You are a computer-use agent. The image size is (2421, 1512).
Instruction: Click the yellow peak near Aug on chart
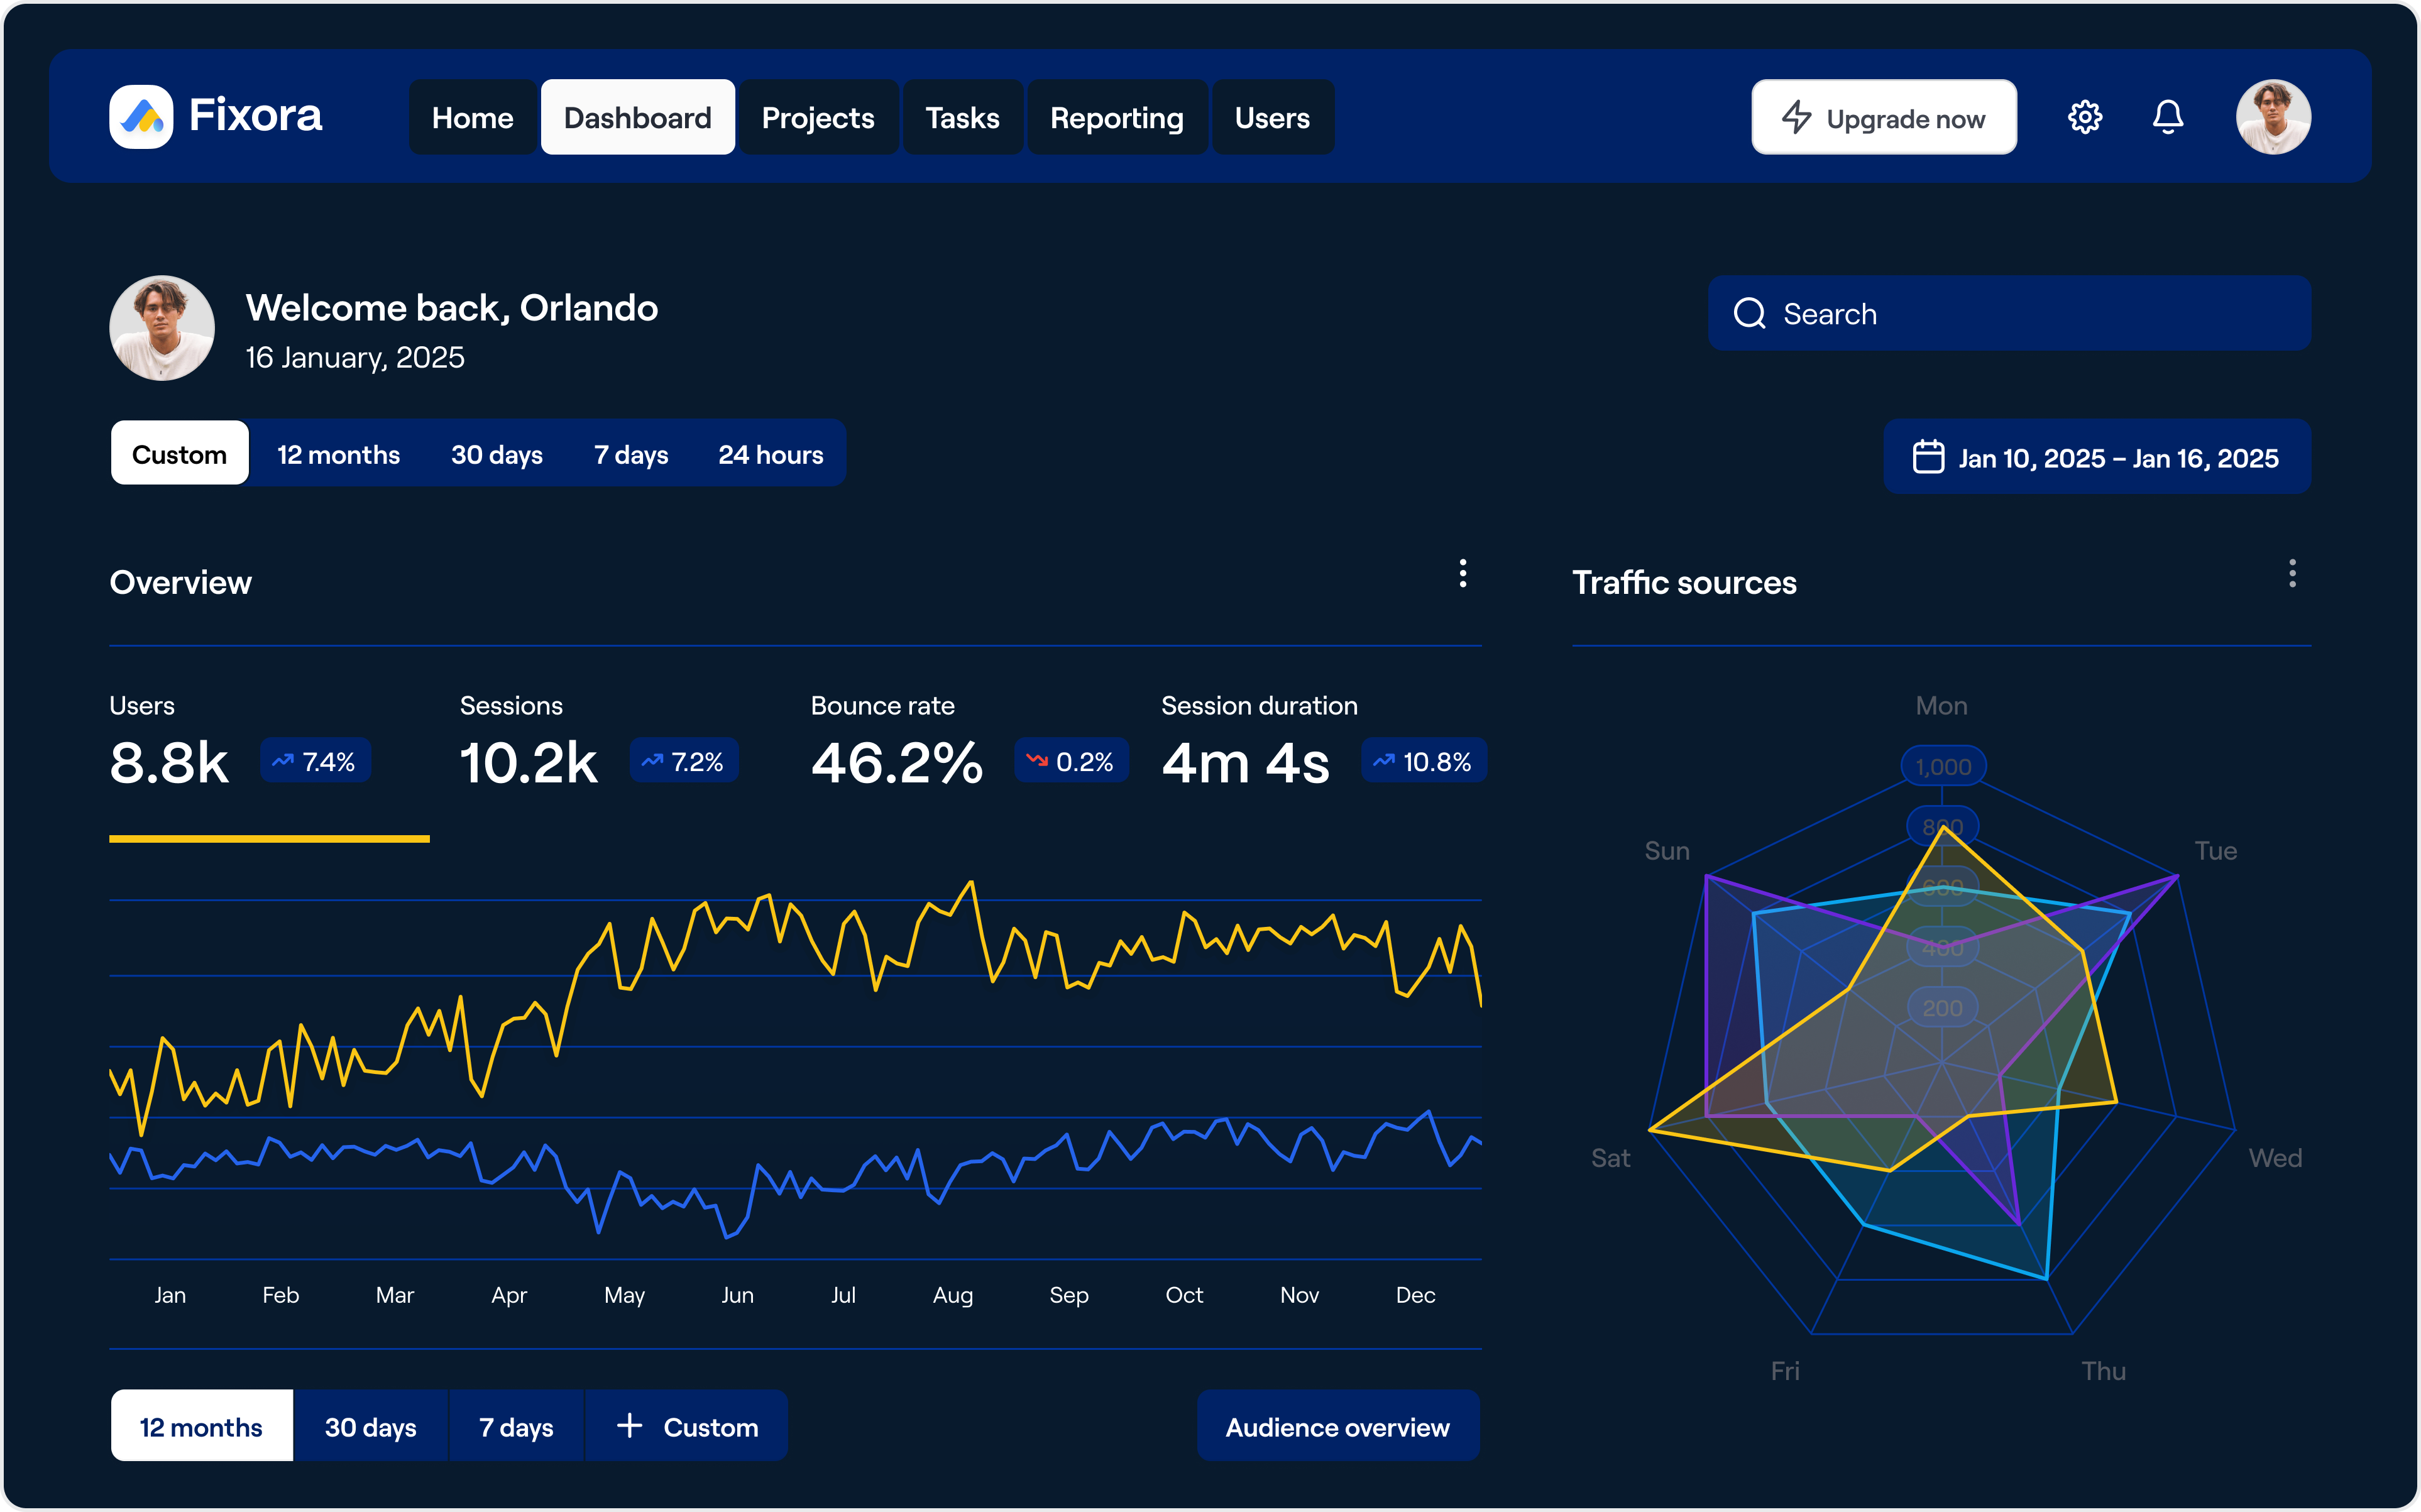coord(970,883)
